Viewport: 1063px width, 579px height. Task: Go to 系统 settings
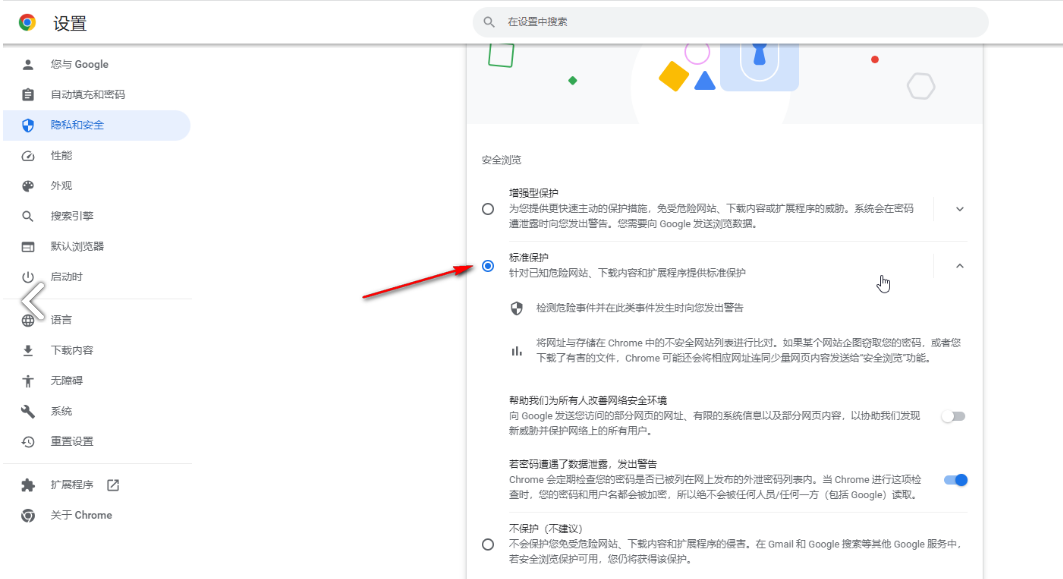[x=97, y=412]
